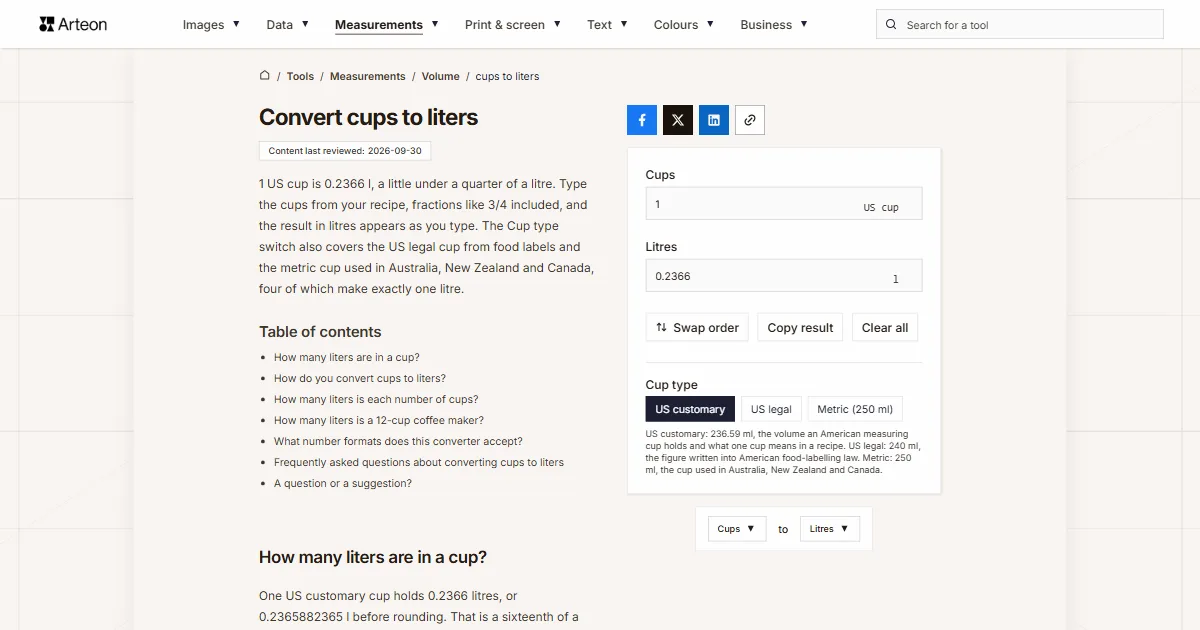This screenshot has width=1200, height=630.
Task: Click the Cup type label
Action: (x=672, y=385)
